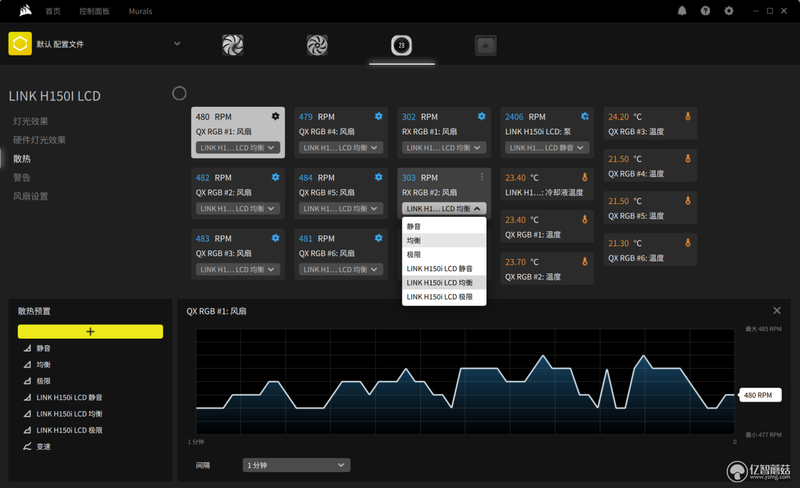Open cooling preset dropdown on QX RGB #4 fan
Image resolution: width=800 pixels, height=488 pixels.
tap(341, 148)
